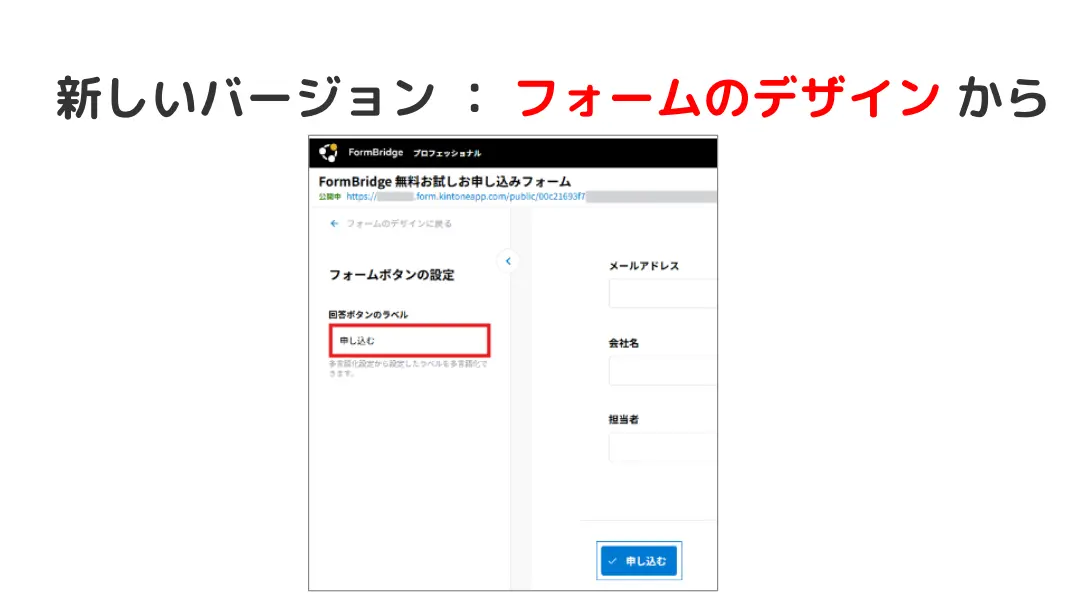Click the 会社名 input box

tap(662, 371)
